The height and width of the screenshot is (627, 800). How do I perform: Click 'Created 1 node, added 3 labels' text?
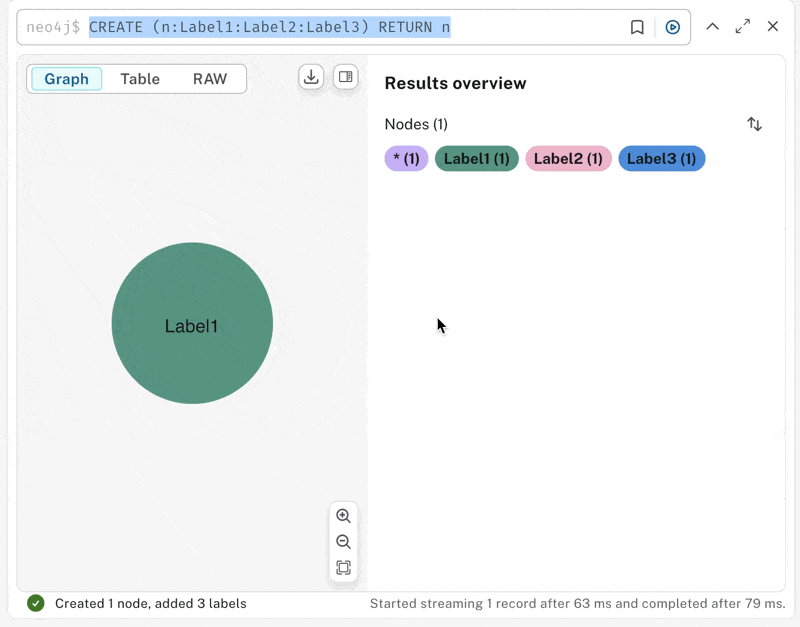[151, 604]
